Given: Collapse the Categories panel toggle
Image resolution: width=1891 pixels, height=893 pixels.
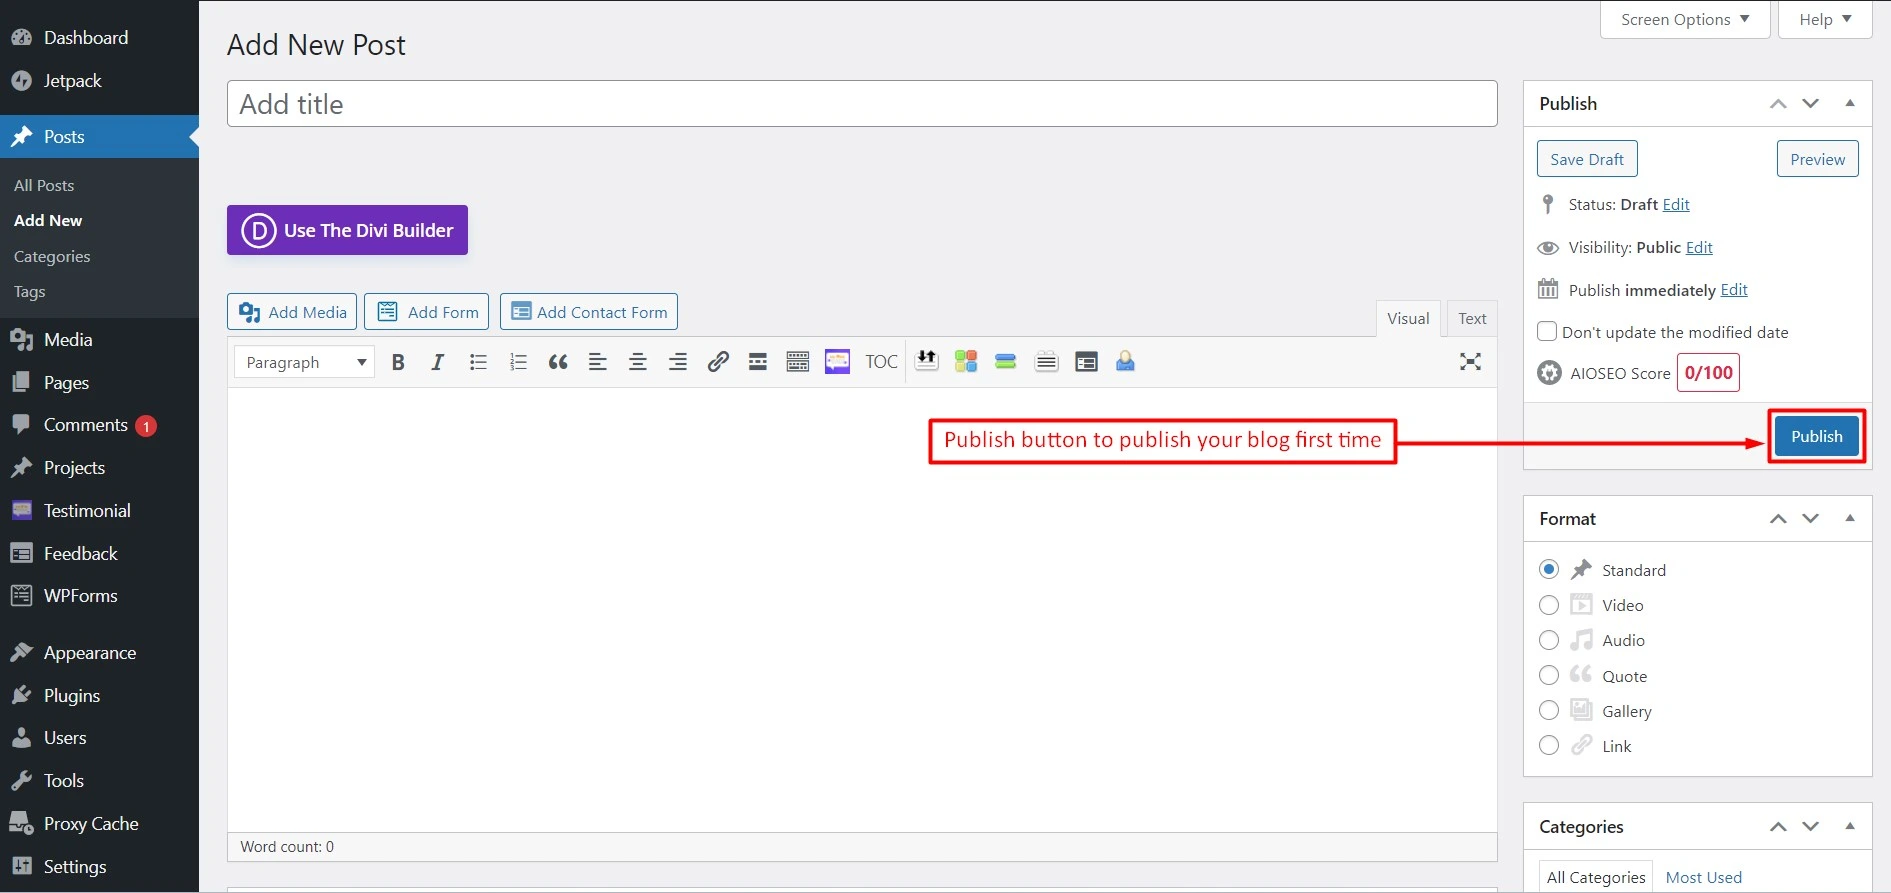Looking at the screenshot, I should point(1850,826).
